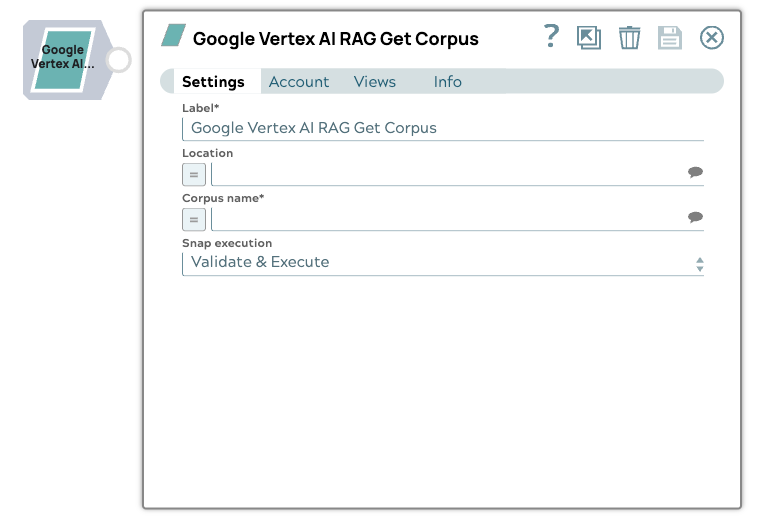Delete the snap using trash icon

coord(629,38)
